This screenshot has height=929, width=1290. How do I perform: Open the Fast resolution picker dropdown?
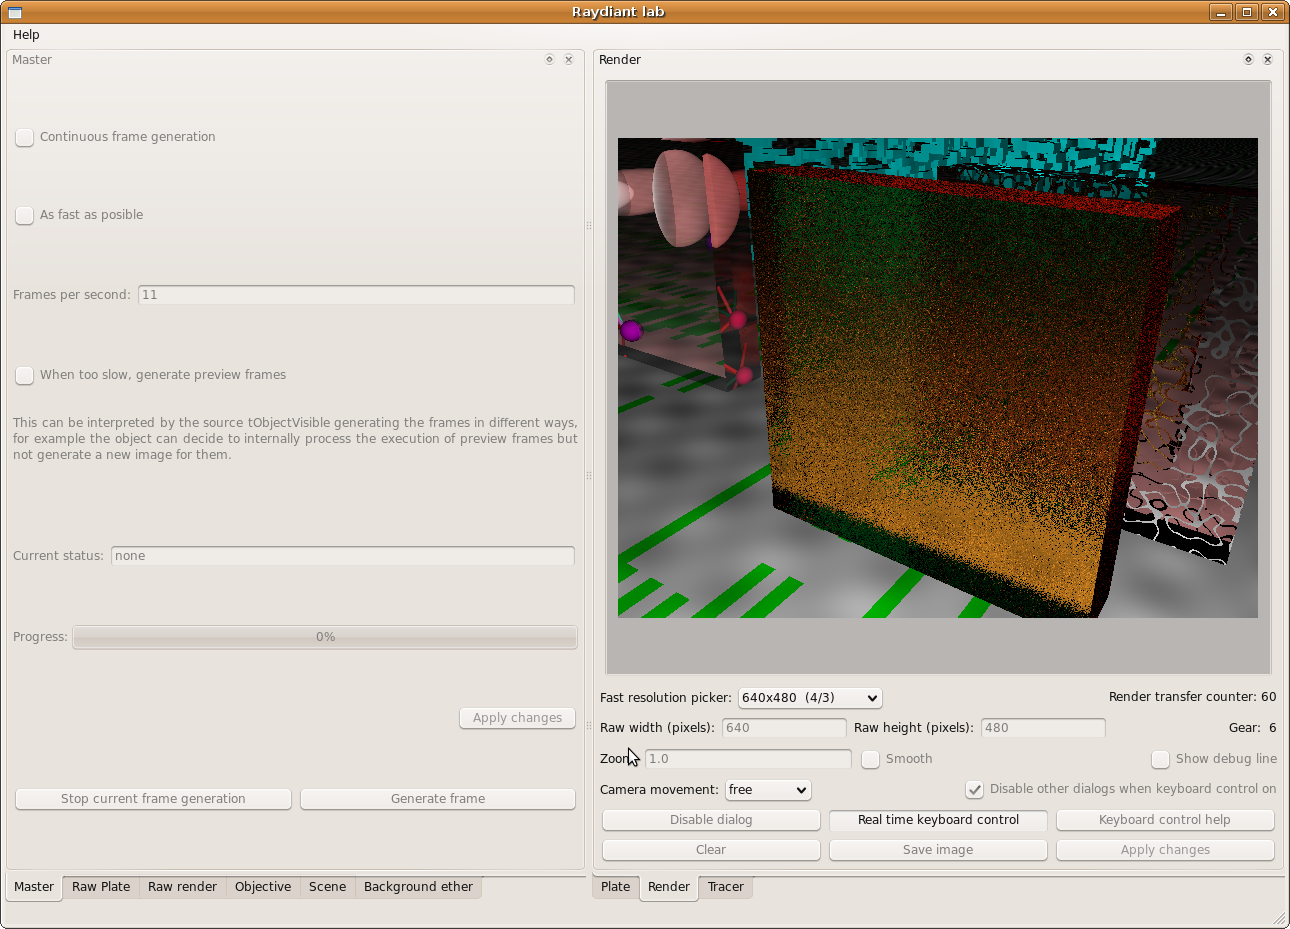[810, 698]
